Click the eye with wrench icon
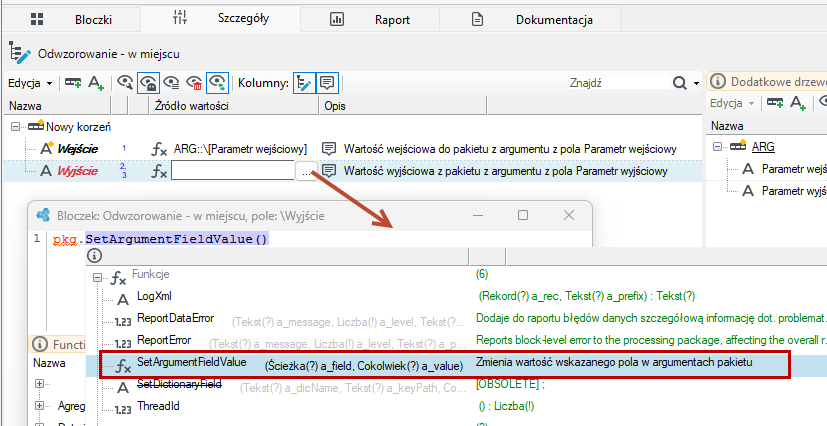The height and width of the screenshot is (426, 827). [125, 83]
